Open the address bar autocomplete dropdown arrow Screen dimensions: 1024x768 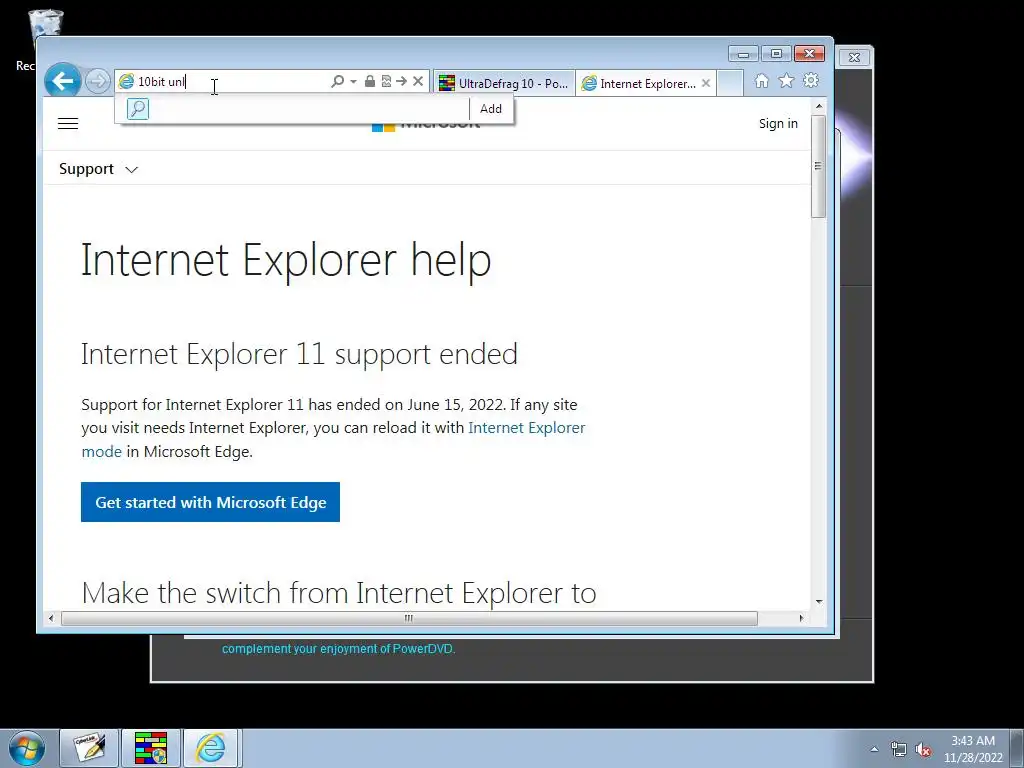click(353, 82)
